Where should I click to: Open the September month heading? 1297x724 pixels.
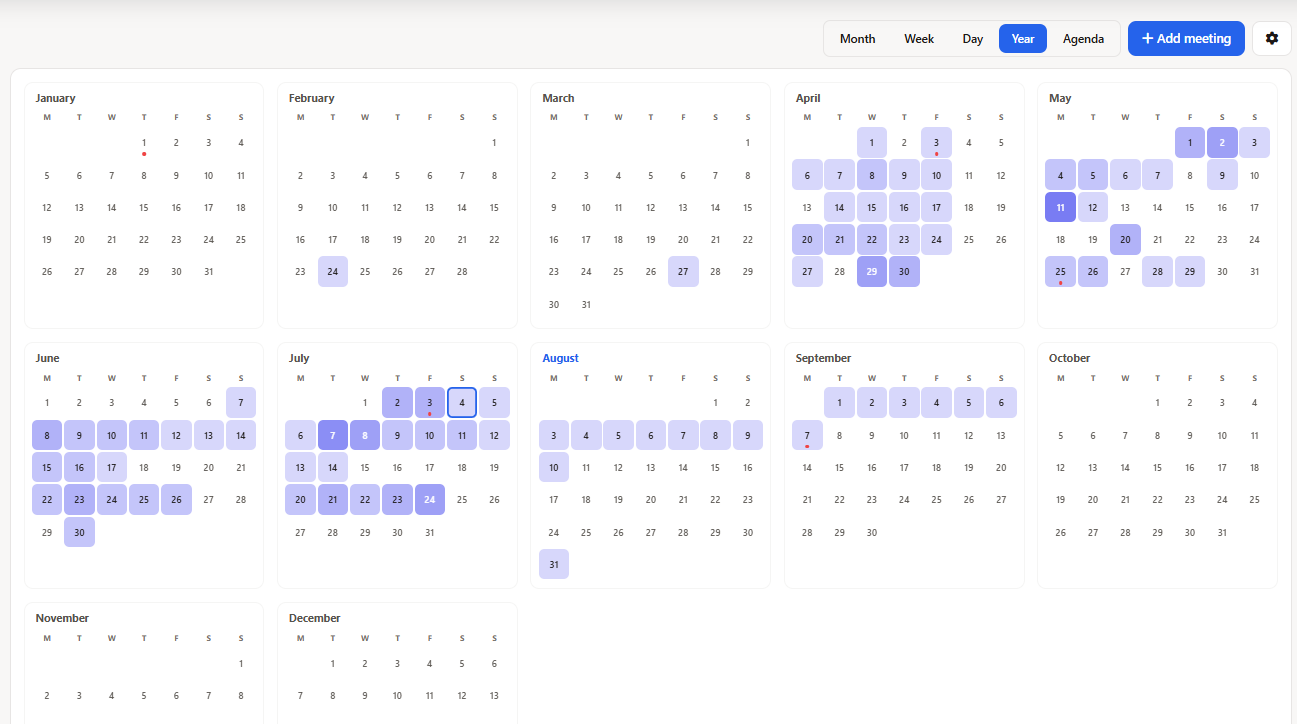823,358
